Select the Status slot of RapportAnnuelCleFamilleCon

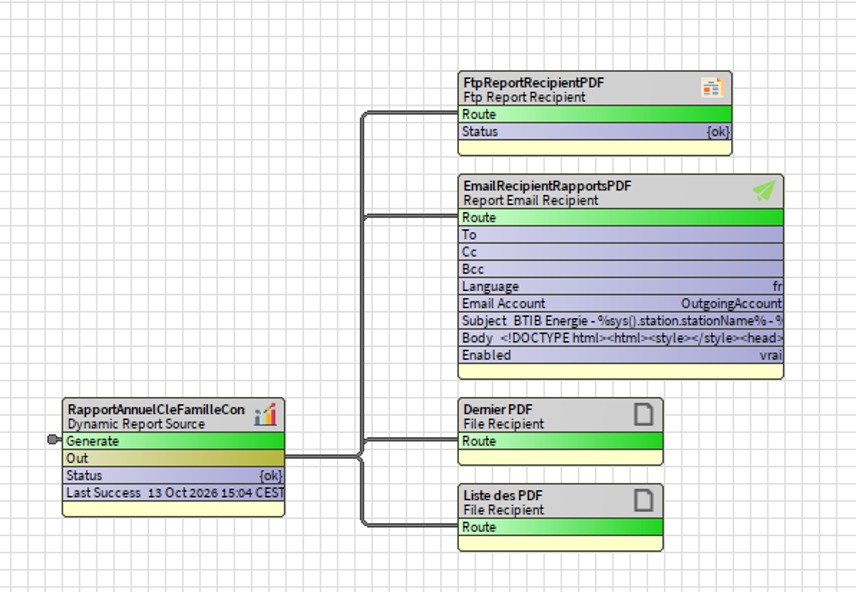(174, 476)
